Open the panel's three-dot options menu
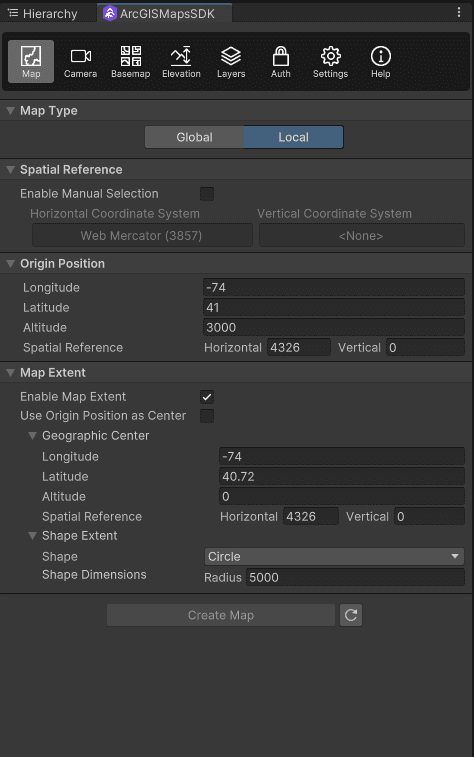 [459, 13]
